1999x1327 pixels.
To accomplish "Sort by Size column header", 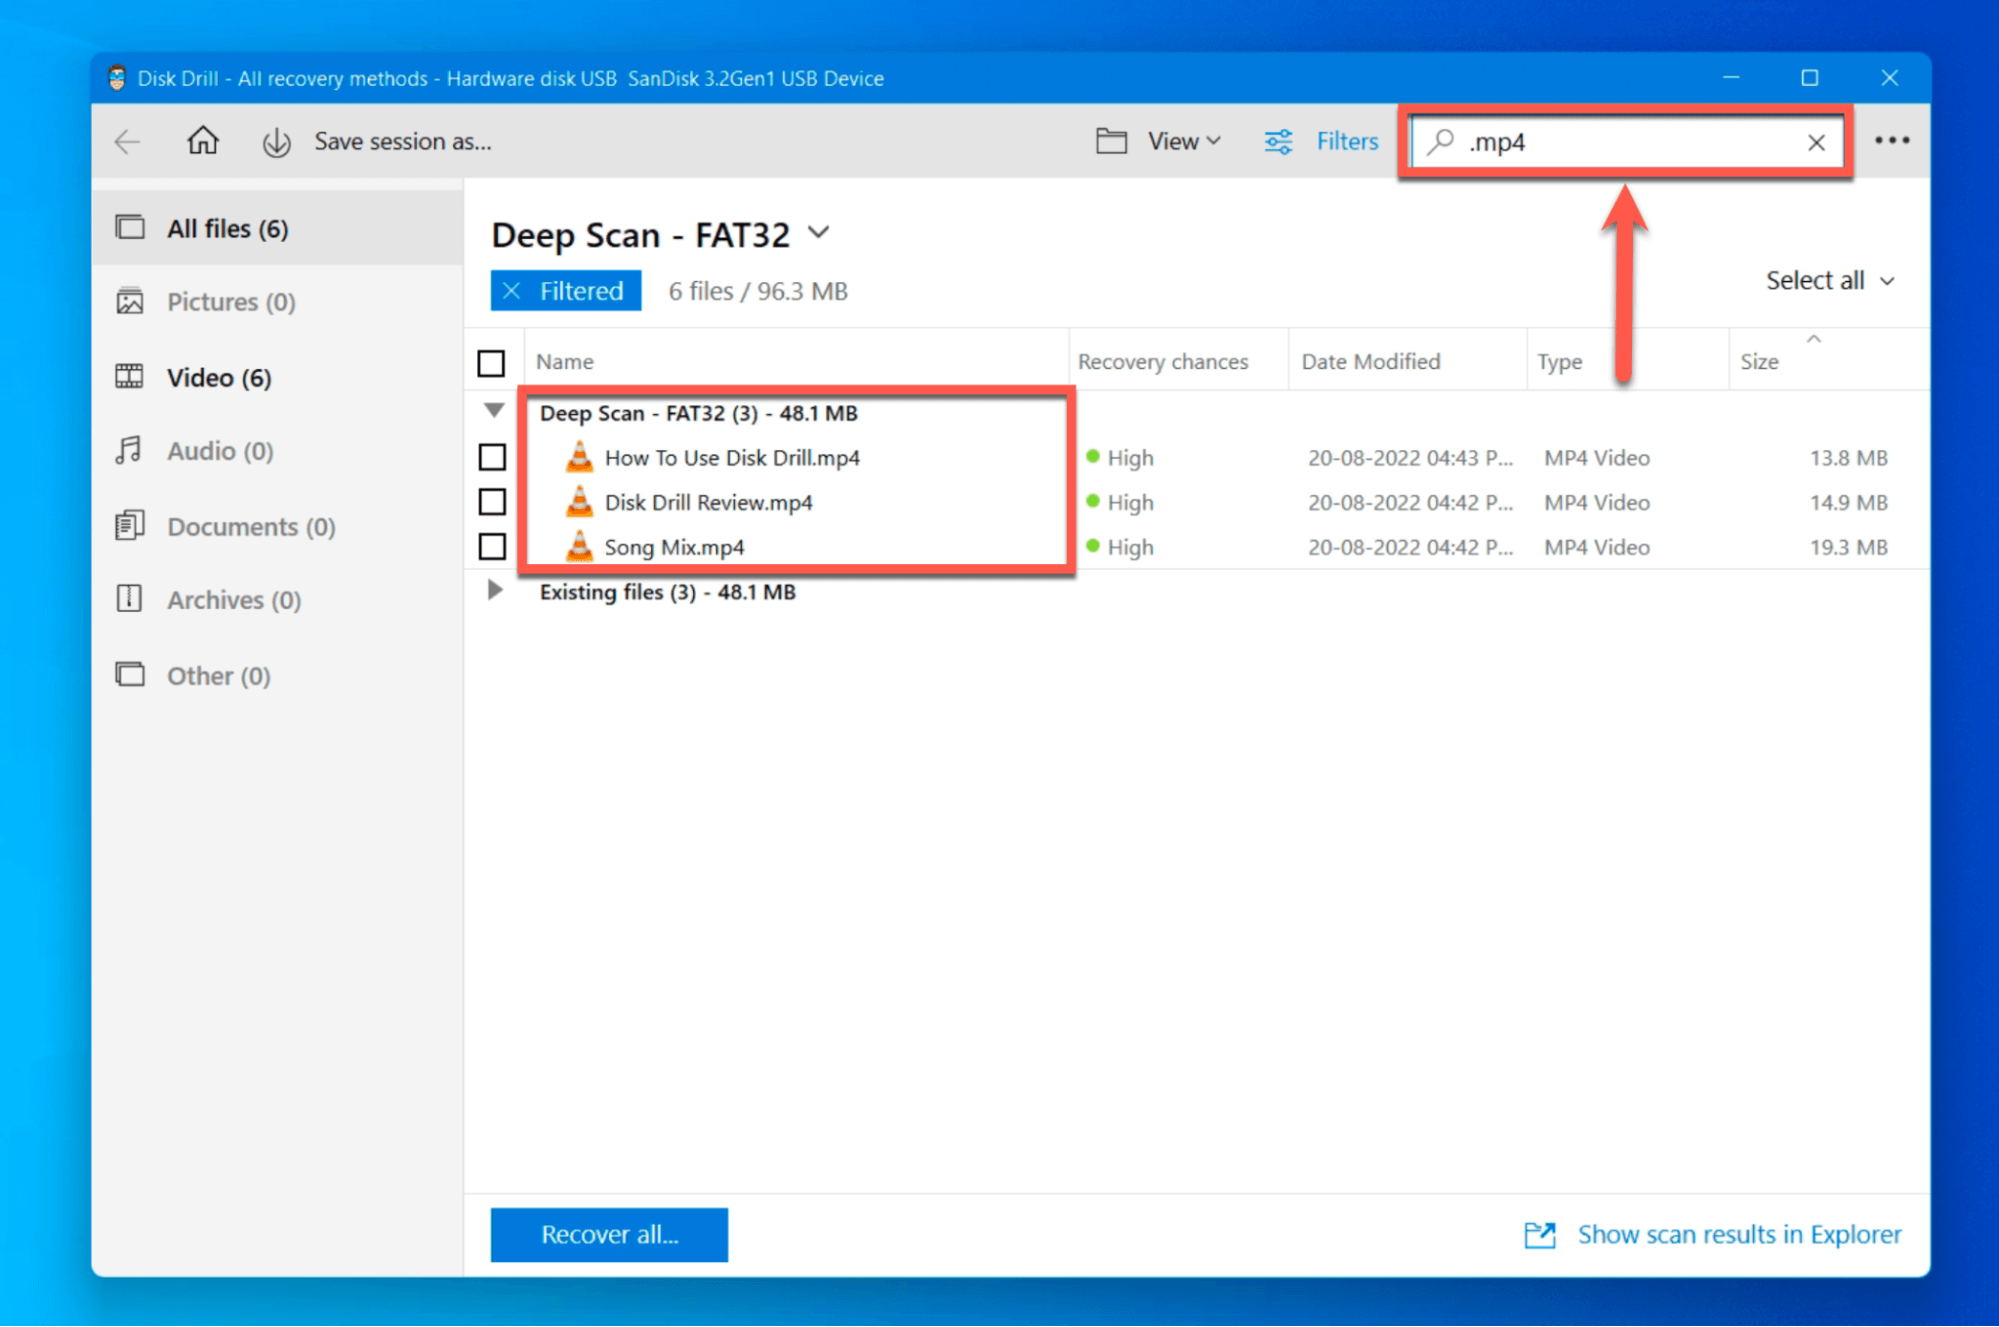I will point(1758,362).
